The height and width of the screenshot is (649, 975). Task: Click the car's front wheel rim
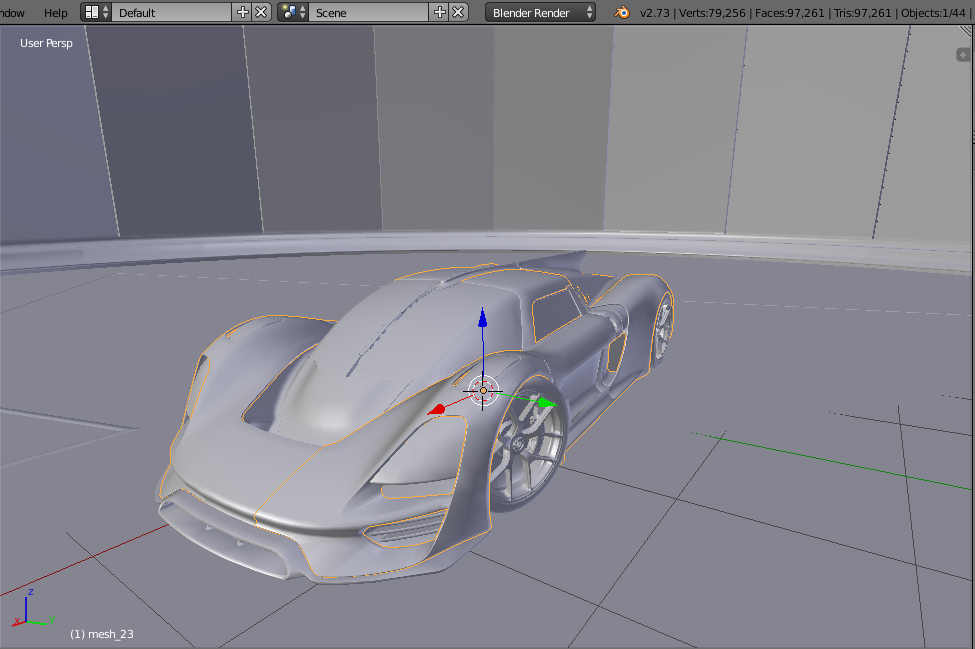click(529, 445)
